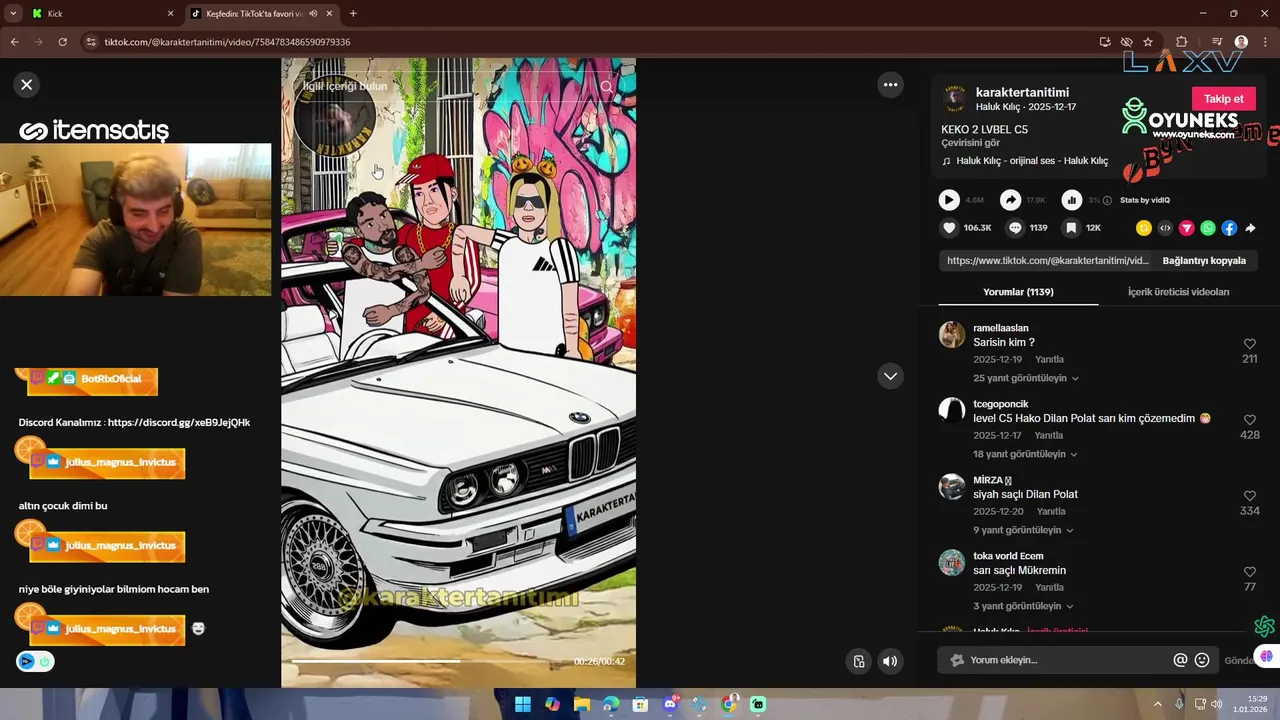Like tcegoponcik's comment heart

pyautogui.click(x=1249, y=420)
